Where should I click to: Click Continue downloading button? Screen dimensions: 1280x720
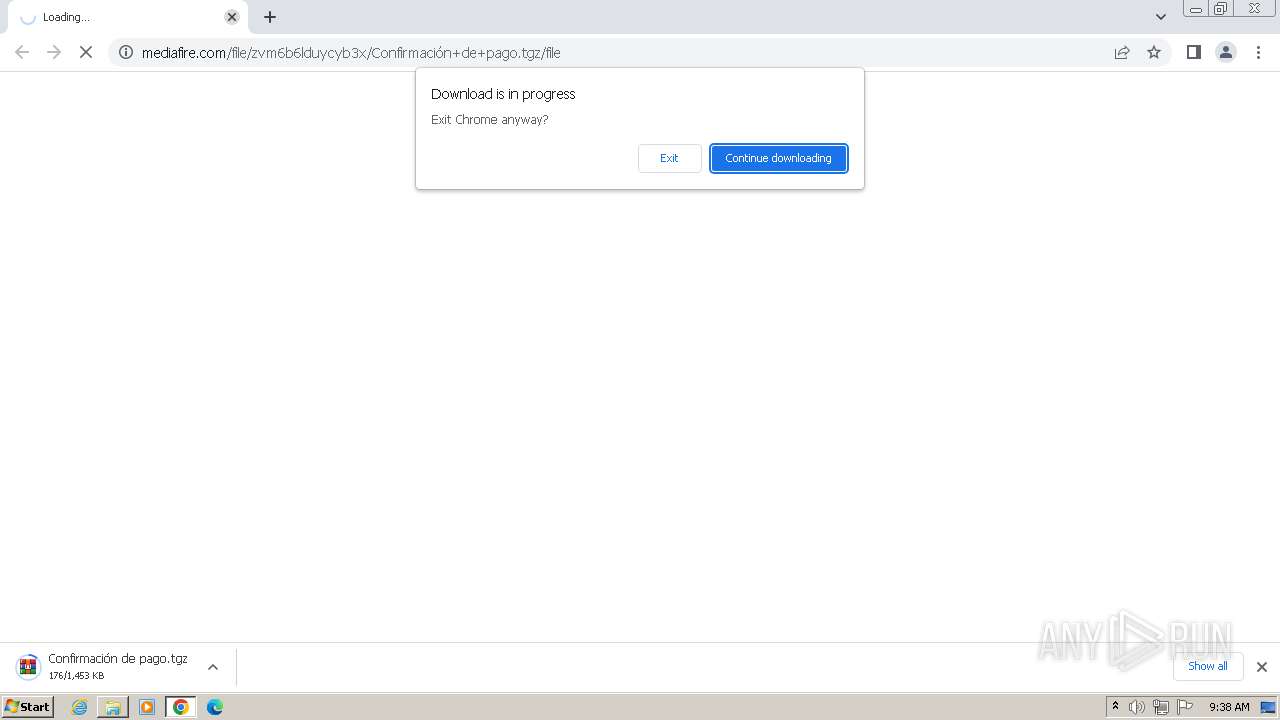tap(779, 158)
